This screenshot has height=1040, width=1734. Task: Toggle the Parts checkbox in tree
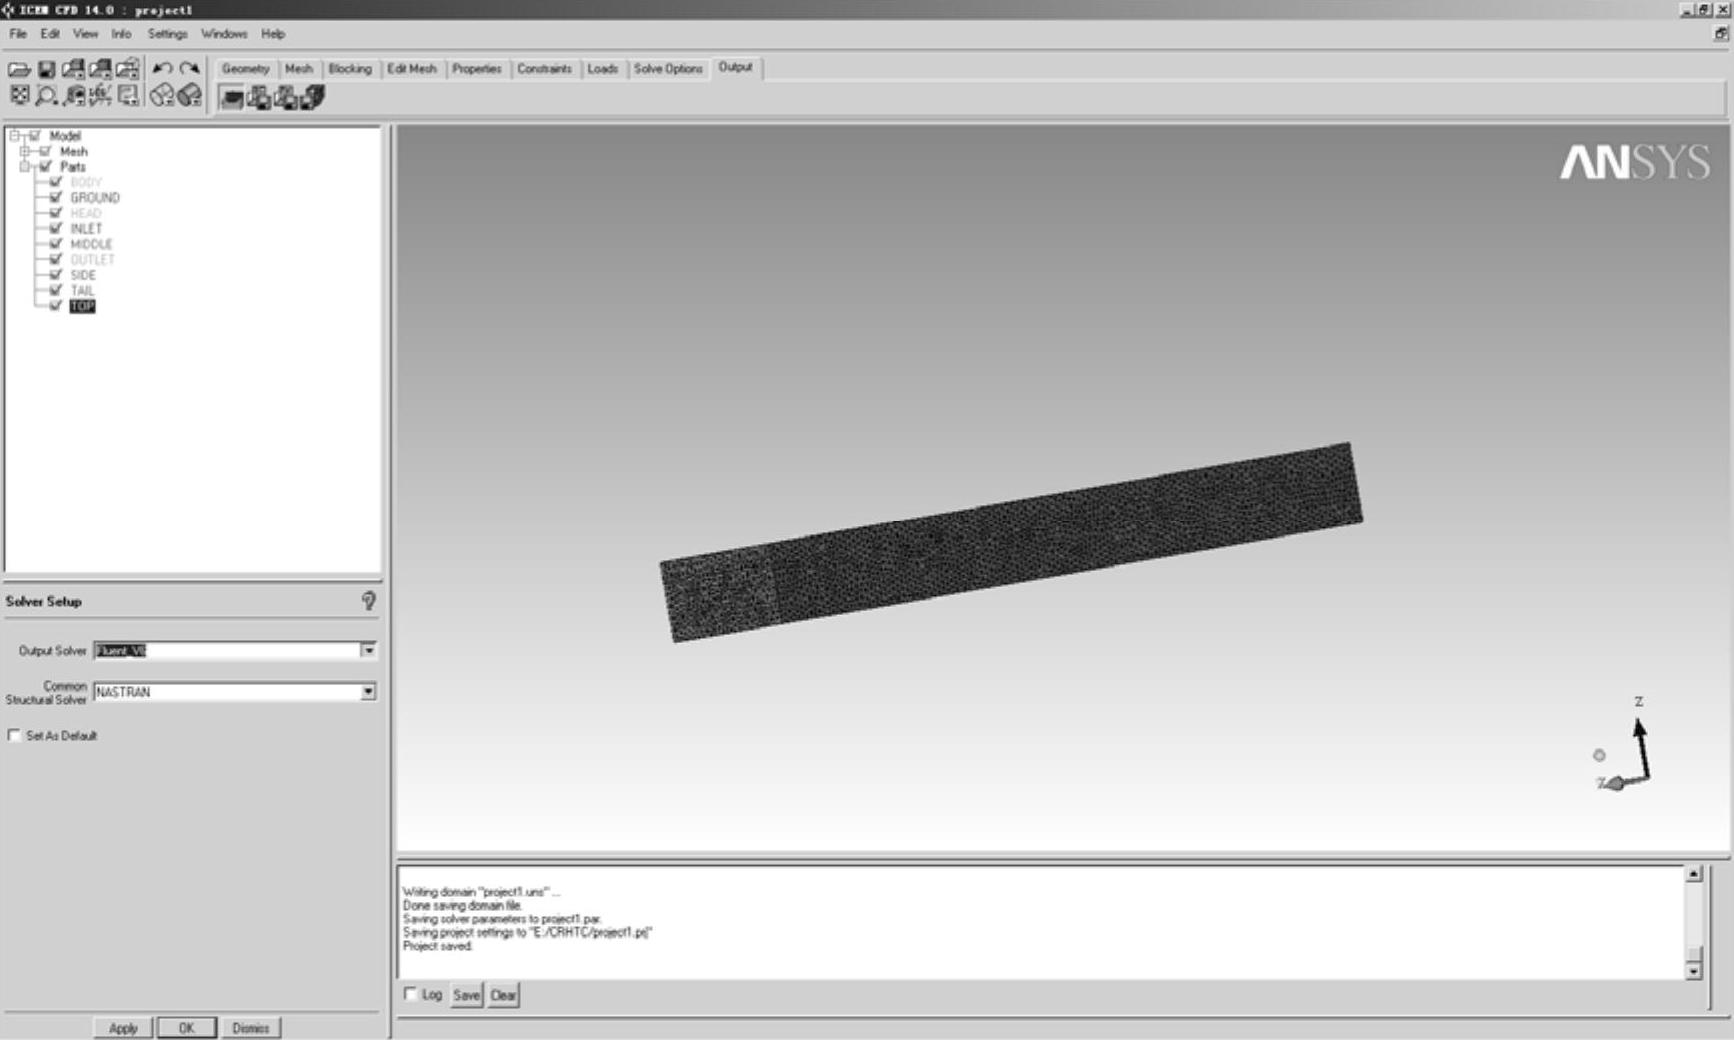45,167
